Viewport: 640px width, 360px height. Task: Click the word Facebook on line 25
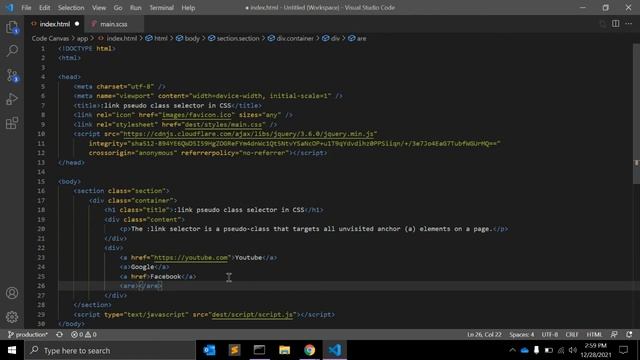[x=165, y=277]
